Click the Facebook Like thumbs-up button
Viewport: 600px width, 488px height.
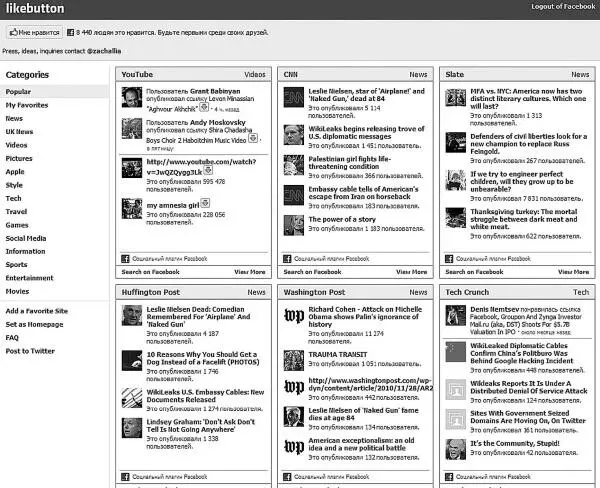(x=34, y=33)
